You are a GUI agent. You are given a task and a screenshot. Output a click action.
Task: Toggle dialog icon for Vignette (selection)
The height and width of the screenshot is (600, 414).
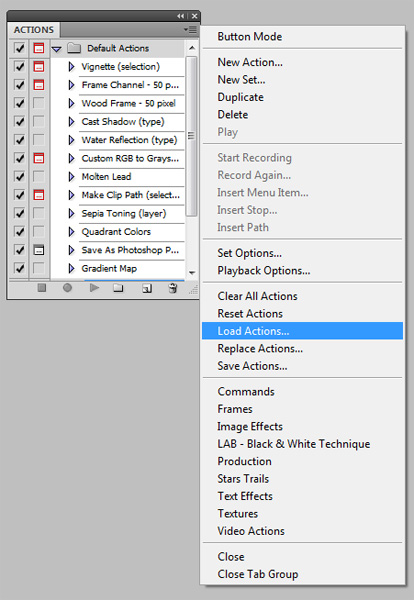click(x=39, y=67)
